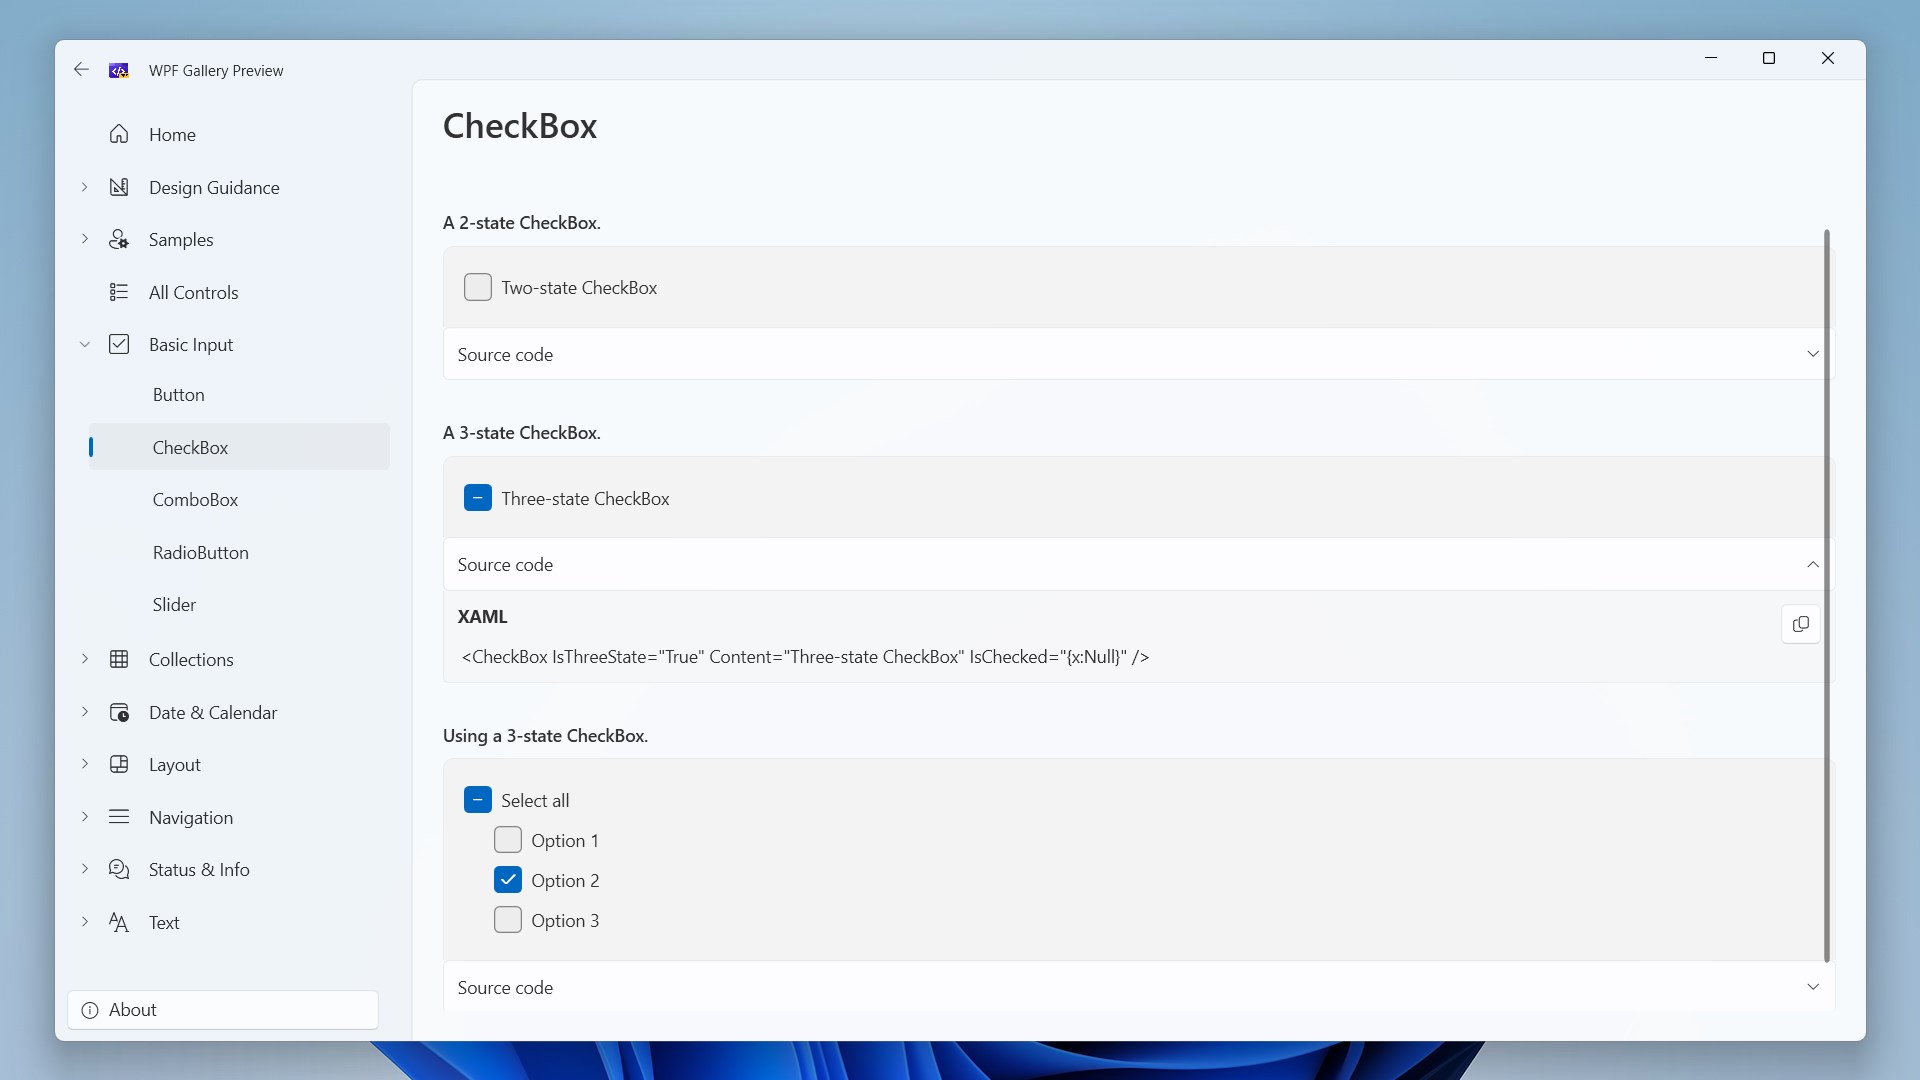The image size is (1920, 1080).
Task: Expand the Collections tree node chevron
Action: [85, 659]
